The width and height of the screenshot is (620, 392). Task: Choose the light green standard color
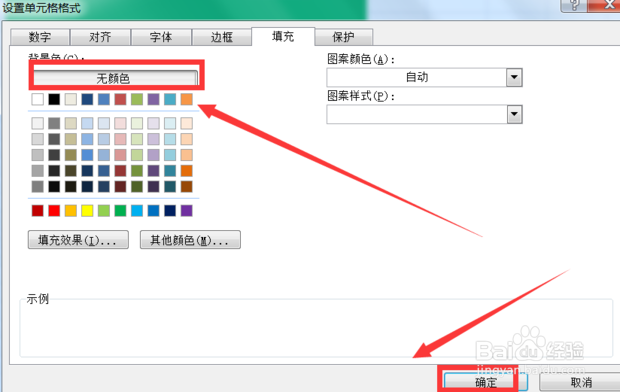coord(104,210)
